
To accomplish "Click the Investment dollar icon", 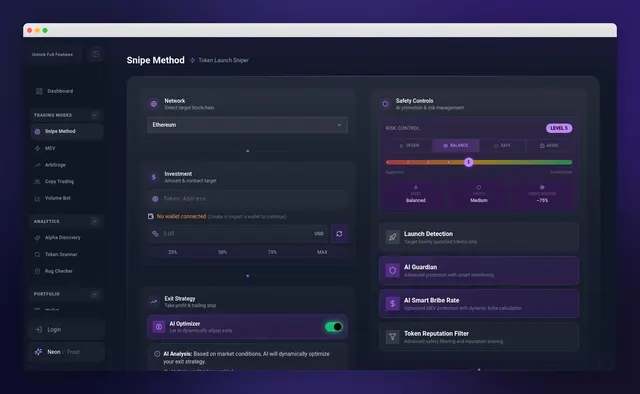I will pyautogui.click(x=154, y=177).
